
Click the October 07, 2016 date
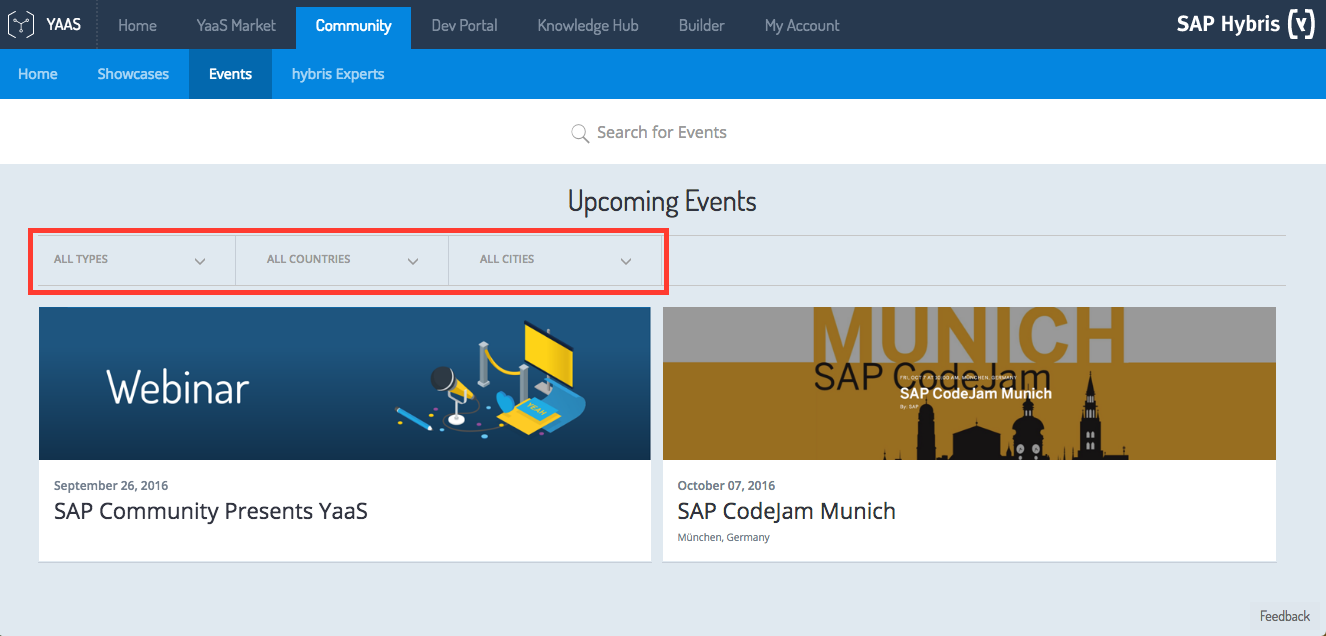726,486
